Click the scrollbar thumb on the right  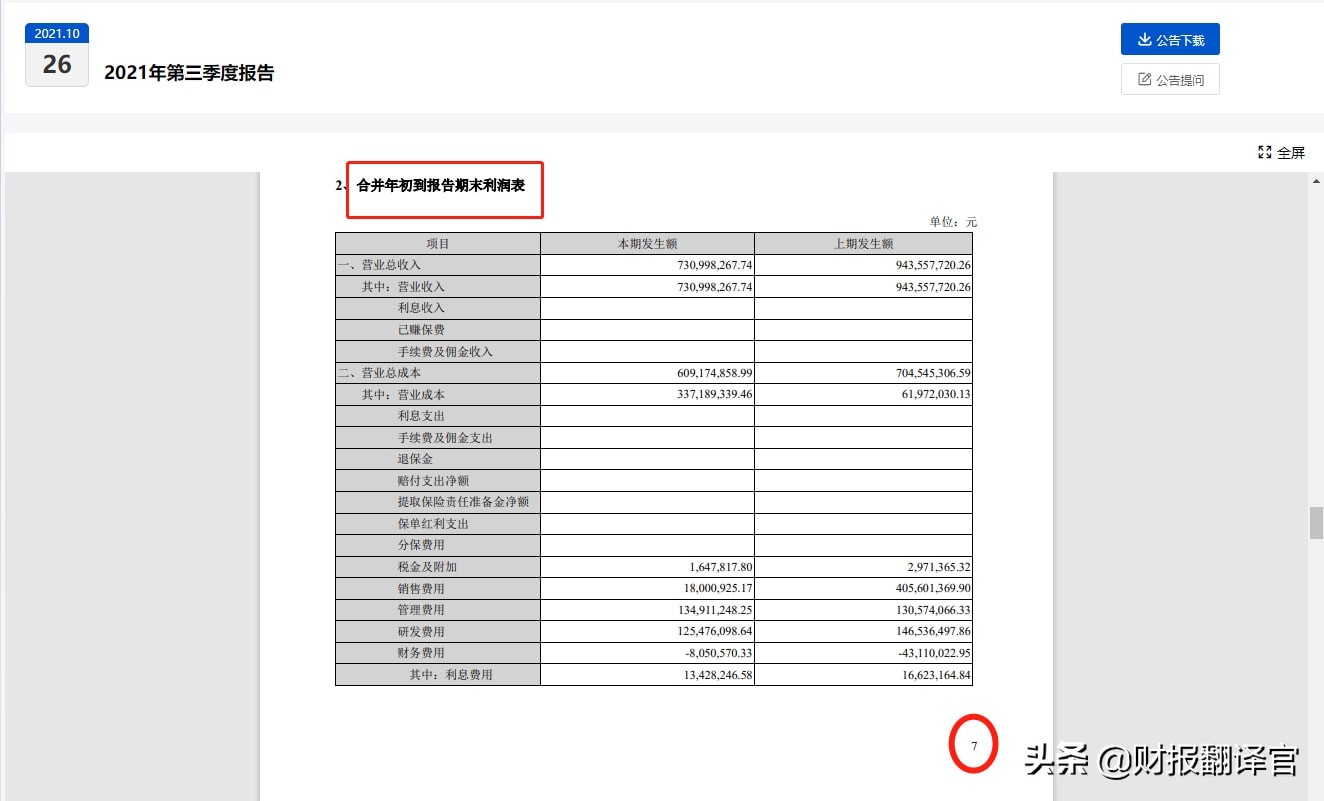1315,521
